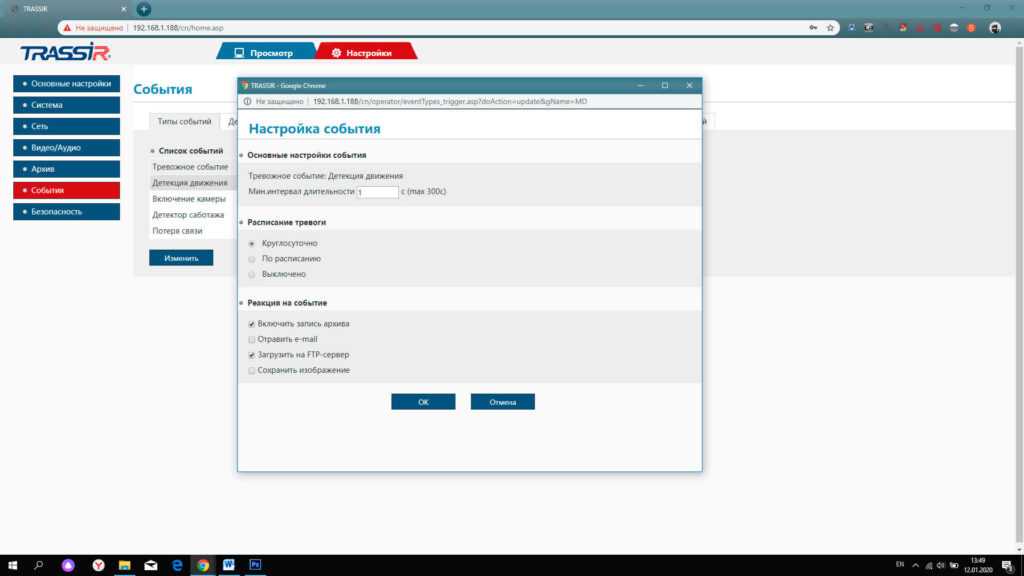The width and height of the screenshot is (1024, 576).
Task: Choose the Выключено schedule option
Action: [252, 273]
